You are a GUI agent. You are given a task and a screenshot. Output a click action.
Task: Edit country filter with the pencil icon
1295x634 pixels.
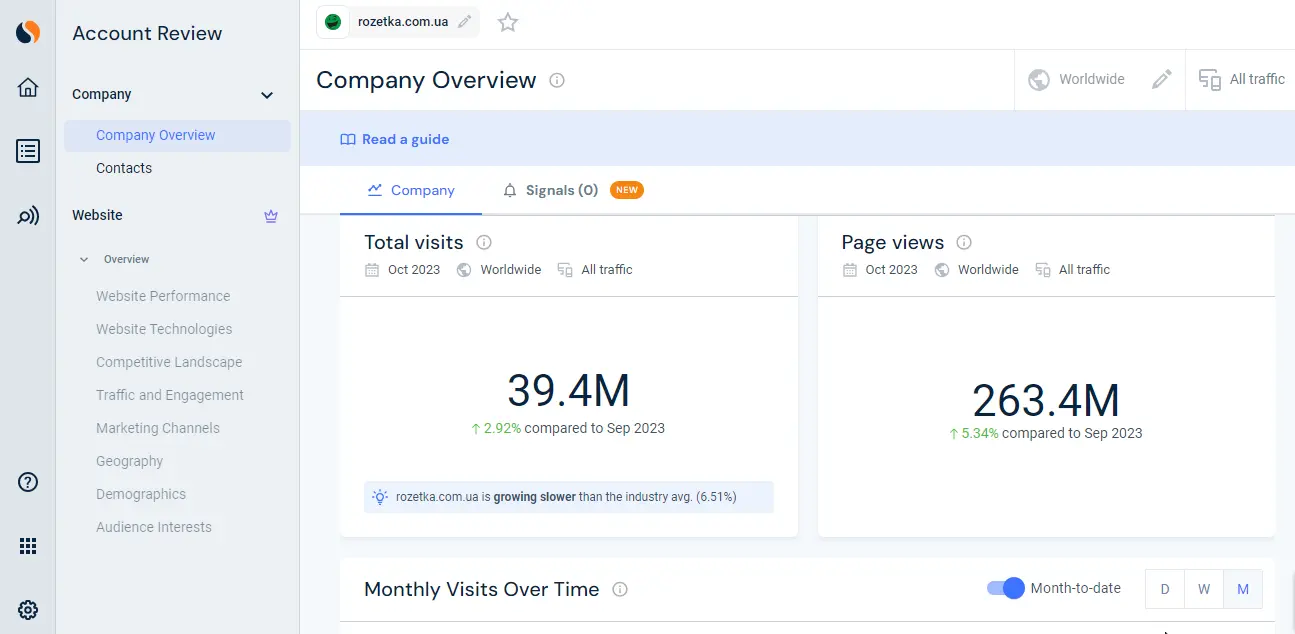pos(1161,79)
